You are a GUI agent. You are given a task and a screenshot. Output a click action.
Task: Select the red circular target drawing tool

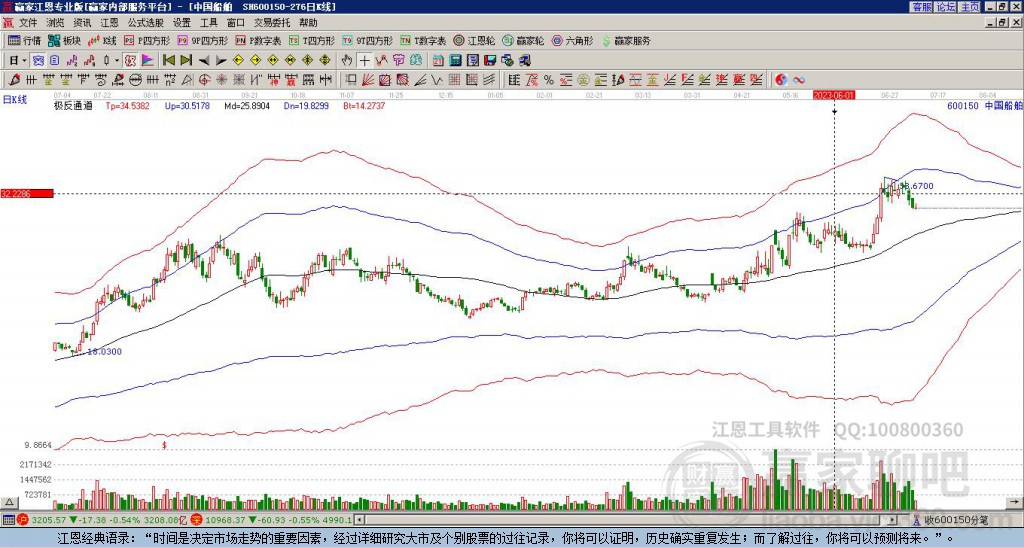(x=204, y=80)
